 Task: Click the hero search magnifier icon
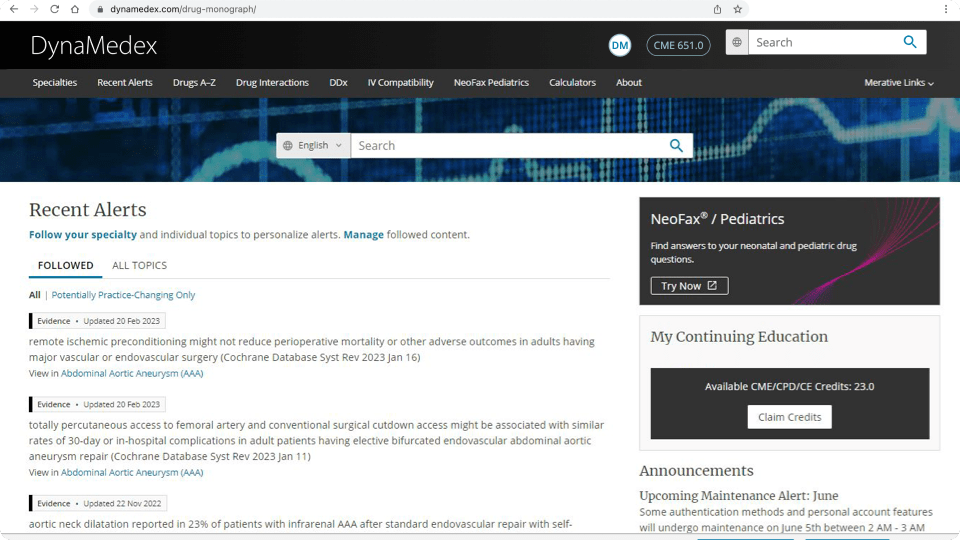[x=676, y=145]
